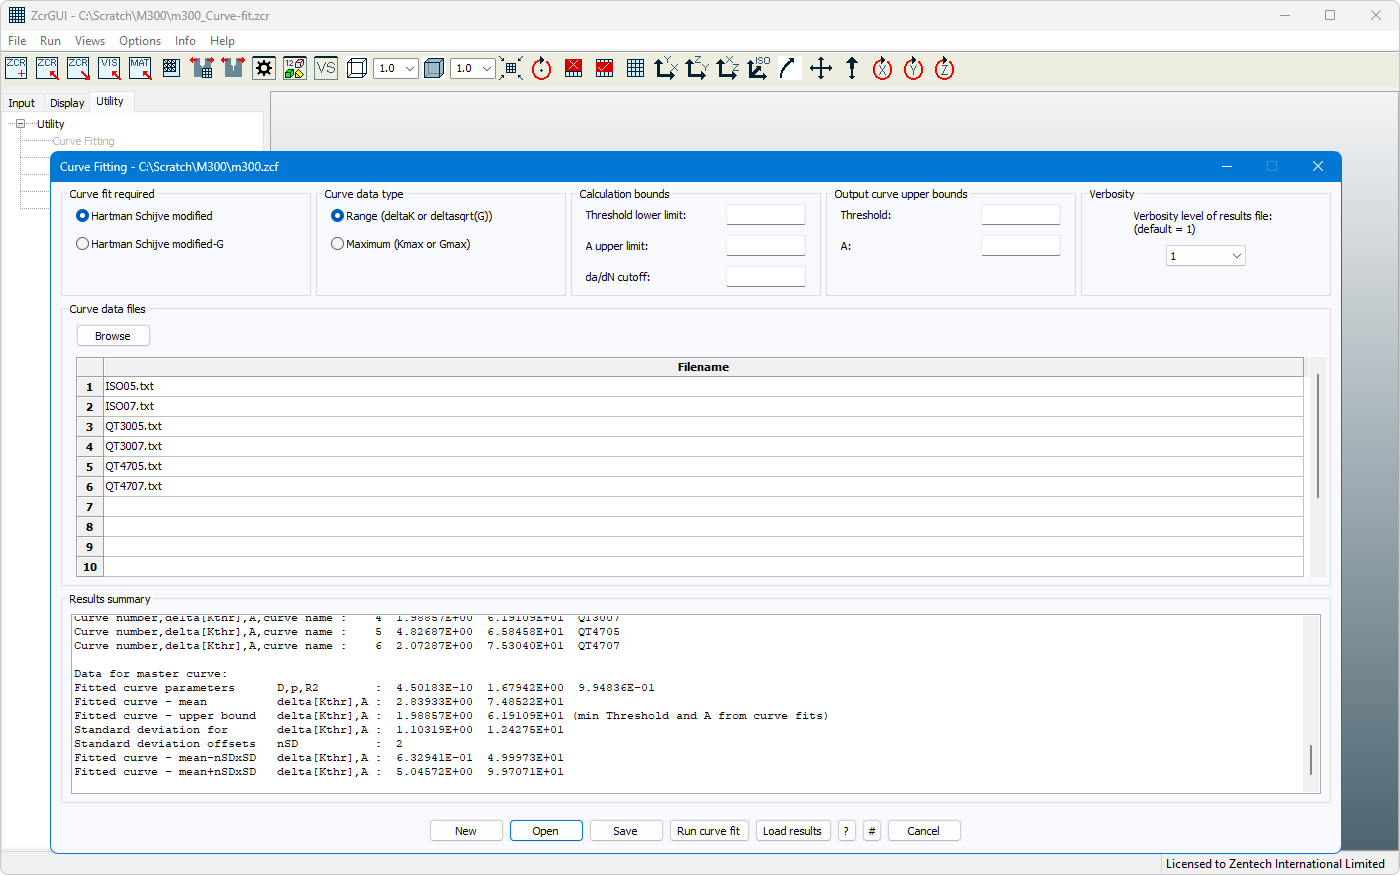The image size is (1400, 875).
Task: Open the first 1.0 scale dropdown in toolbar
Action: [395, 68]
